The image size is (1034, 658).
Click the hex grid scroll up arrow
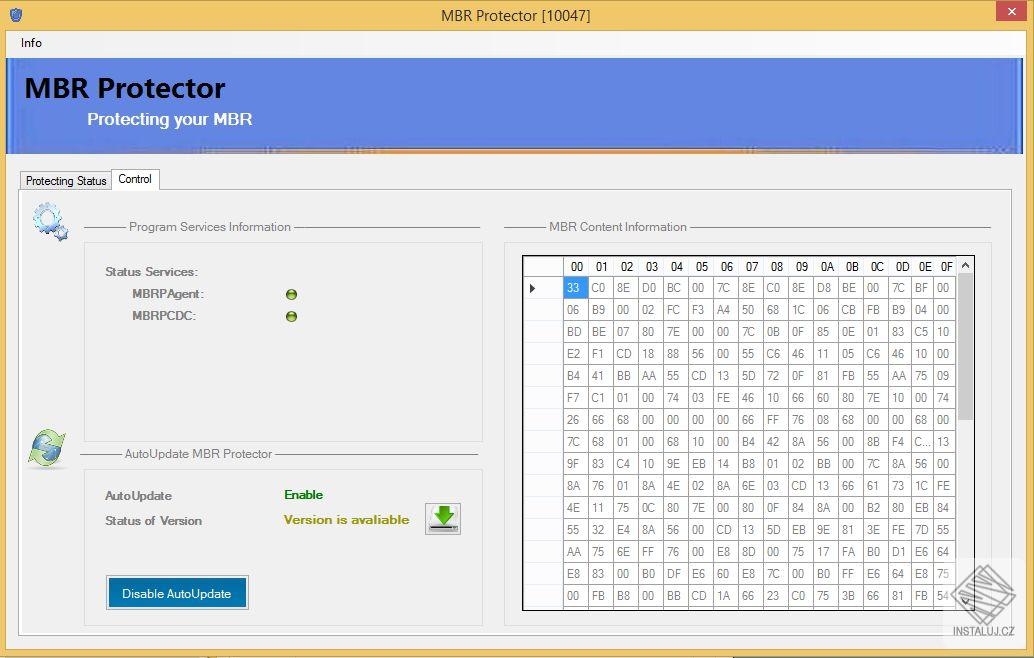(x=965, y=266)
